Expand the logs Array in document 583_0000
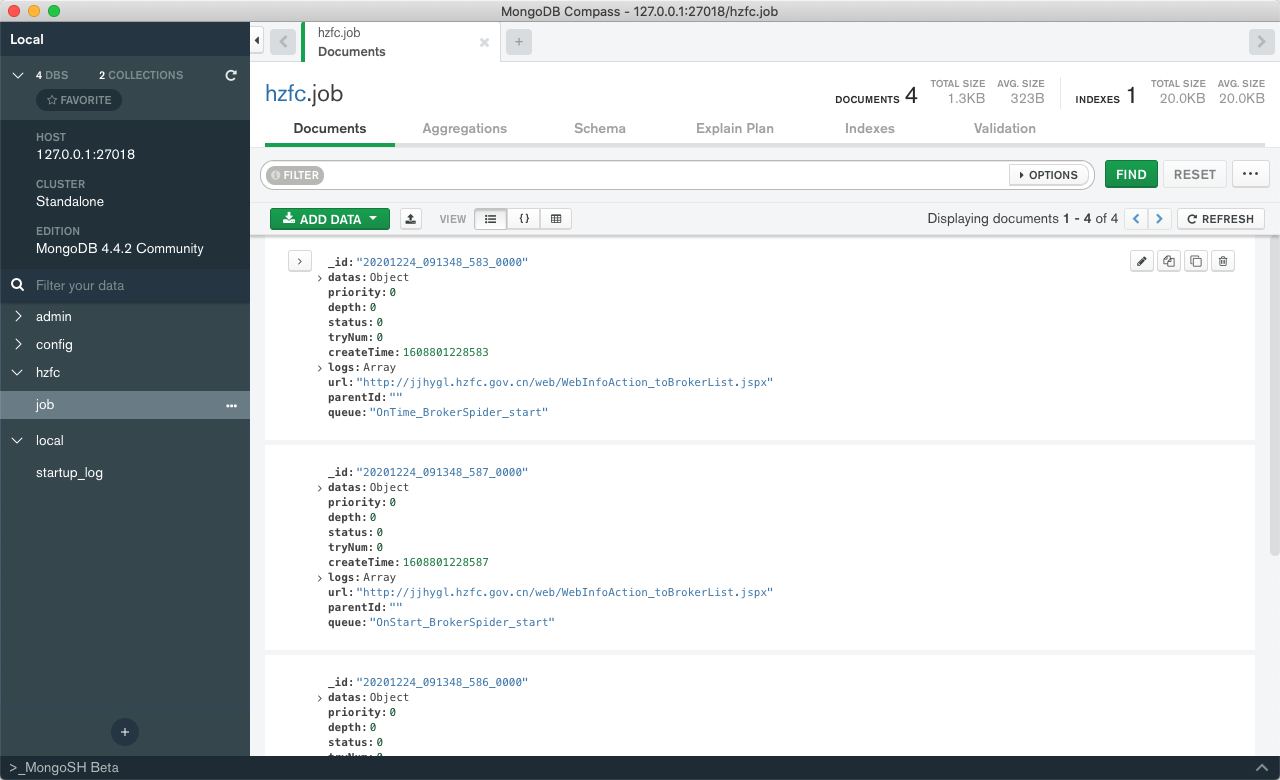 coord(320,368)
